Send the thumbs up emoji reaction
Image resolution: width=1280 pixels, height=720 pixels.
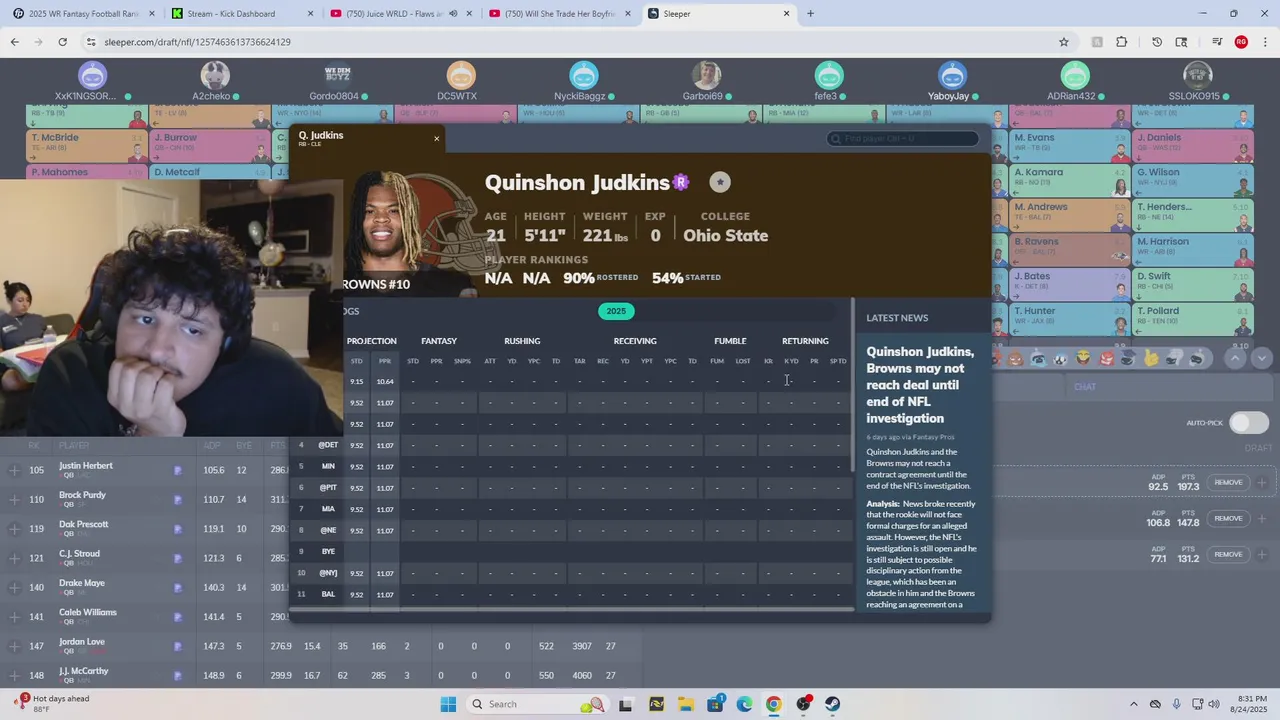click(1152, 358)
